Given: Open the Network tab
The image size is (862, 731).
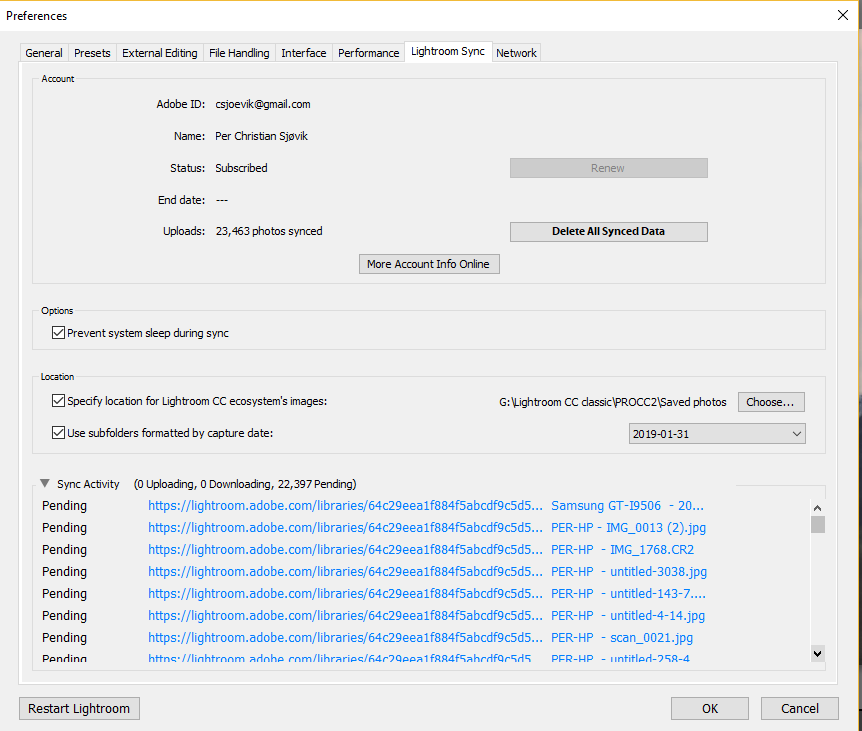Looking at the screenshot, I should (x=516, y=52).
